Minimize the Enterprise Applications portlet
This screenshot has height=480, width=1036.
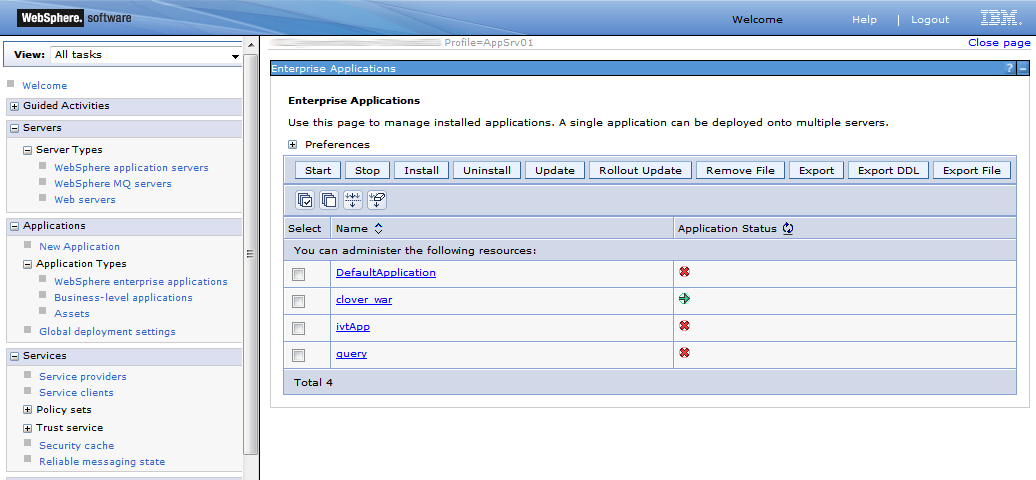[1023, 68]
